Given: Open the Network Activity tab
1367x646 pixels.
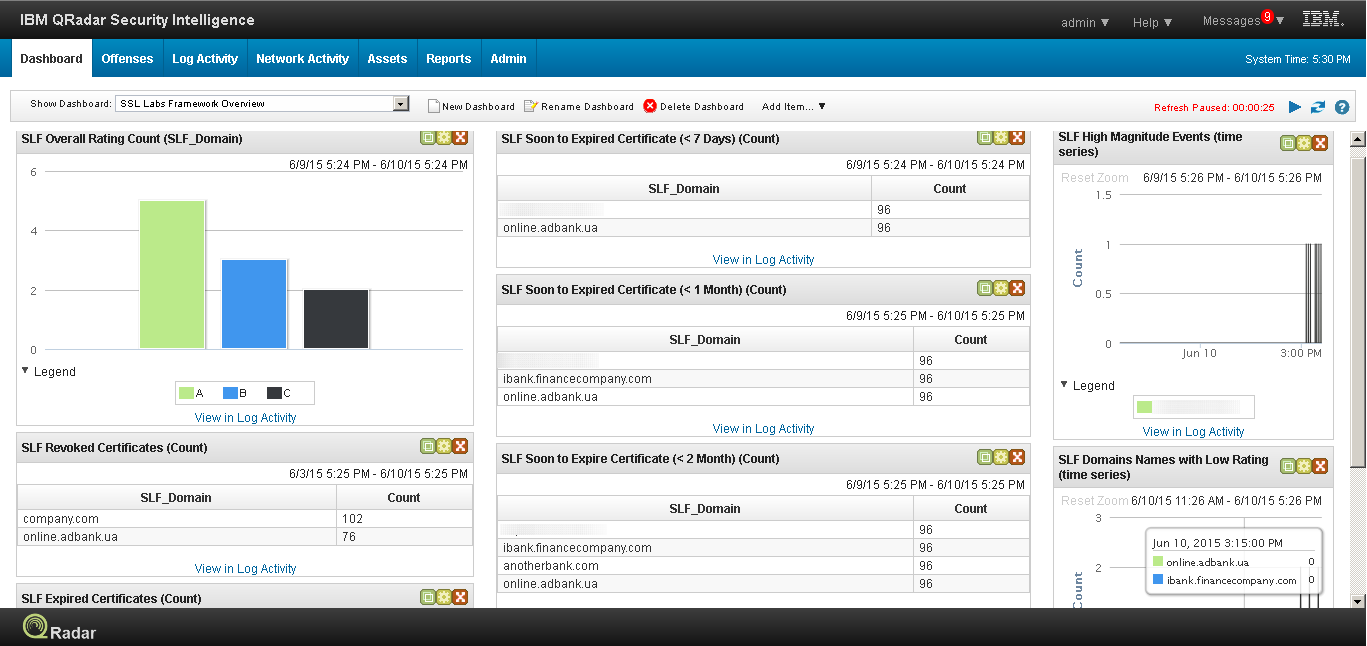Looking at the screenshot, I should 302,59.
